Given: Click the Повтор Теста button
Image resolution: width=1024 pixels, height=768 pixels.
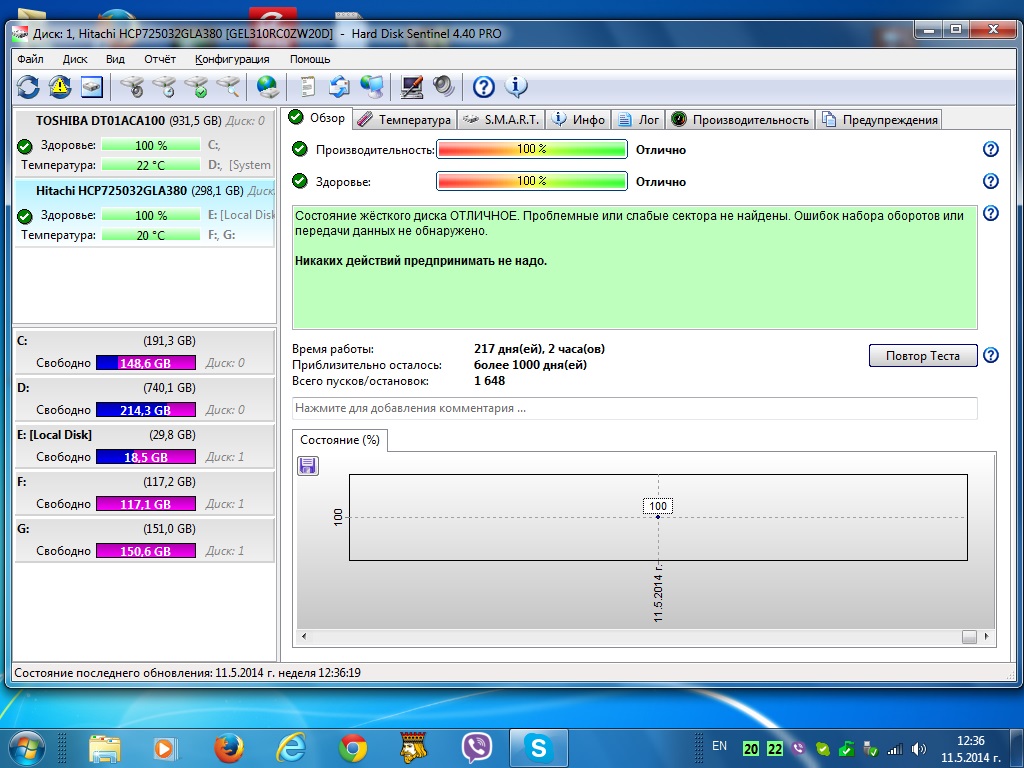Looking at the screenshot, I should click(921, 355).
